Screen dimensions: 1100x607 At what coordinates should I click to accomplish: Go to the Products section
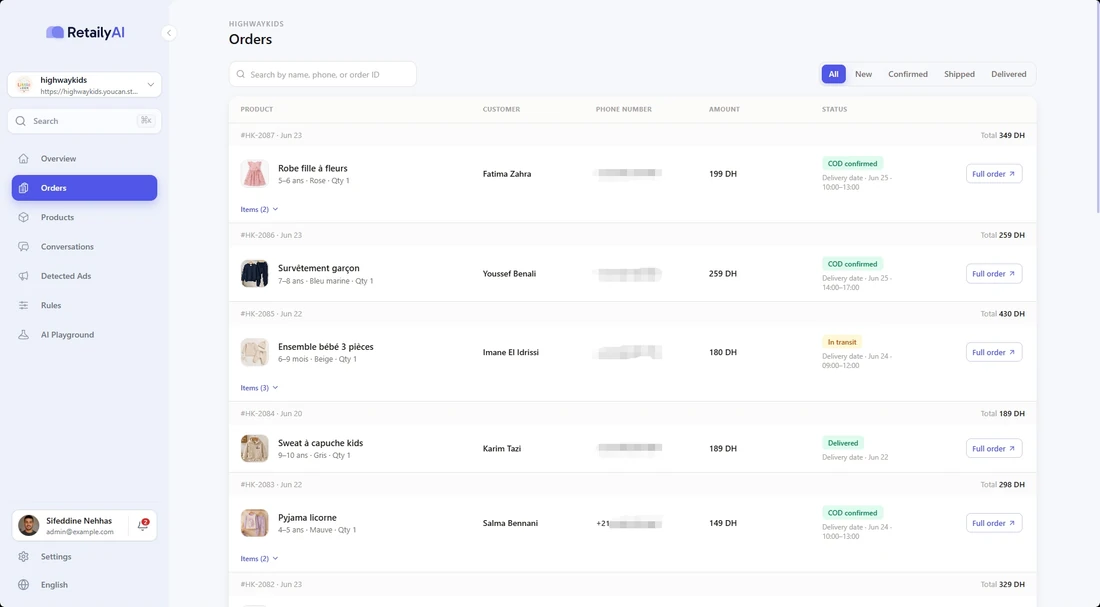tap(84, 218)
